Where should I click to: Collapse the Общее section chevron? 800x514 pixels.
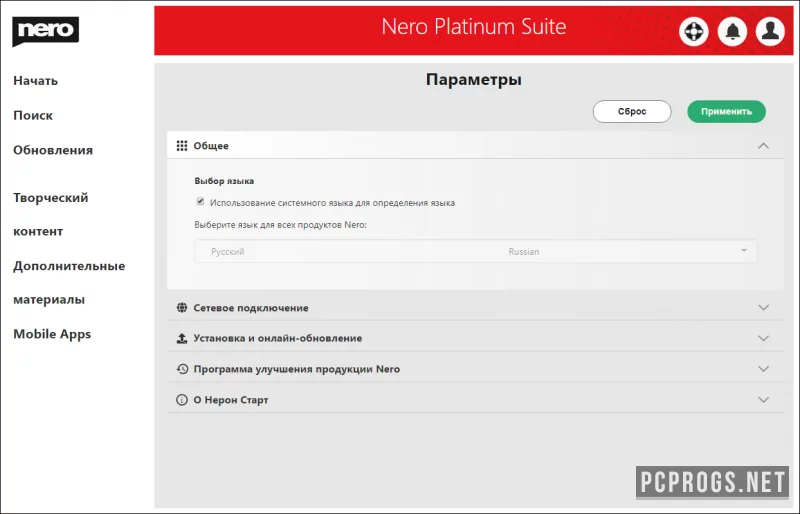[x=763, y=146]
